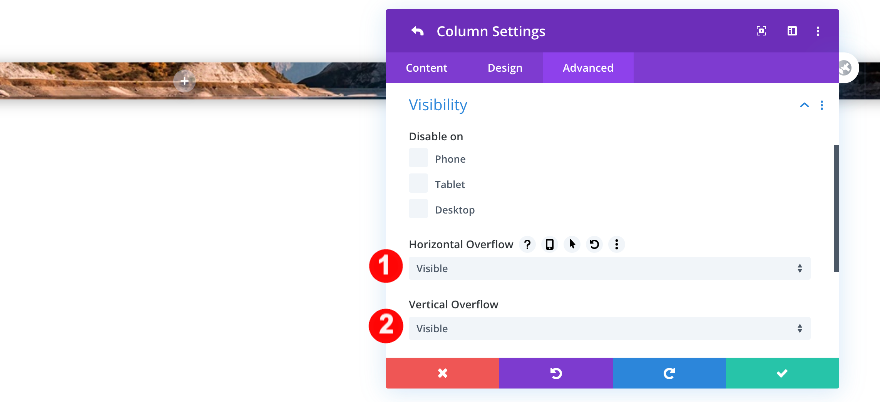Click the expand modal fullscreen icon

[762, 32]
